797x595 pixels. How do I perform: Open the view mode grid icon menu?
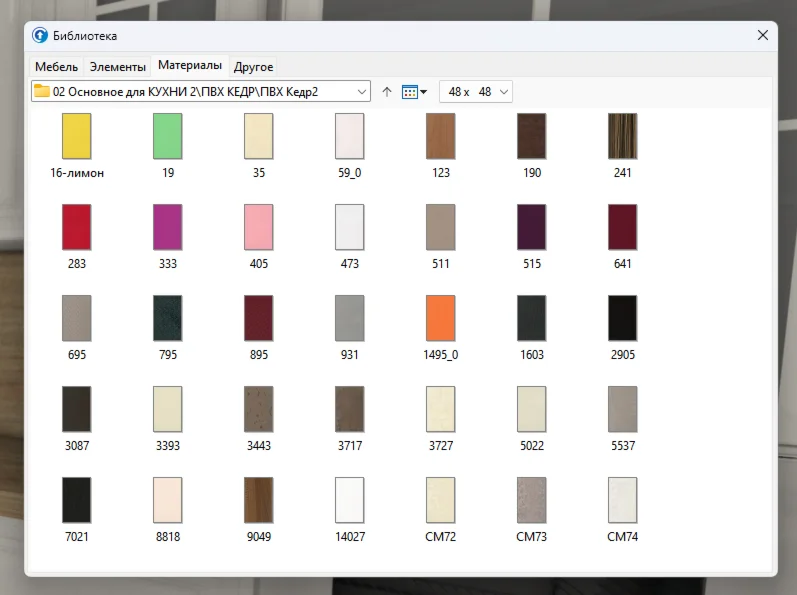pos(413,92)
